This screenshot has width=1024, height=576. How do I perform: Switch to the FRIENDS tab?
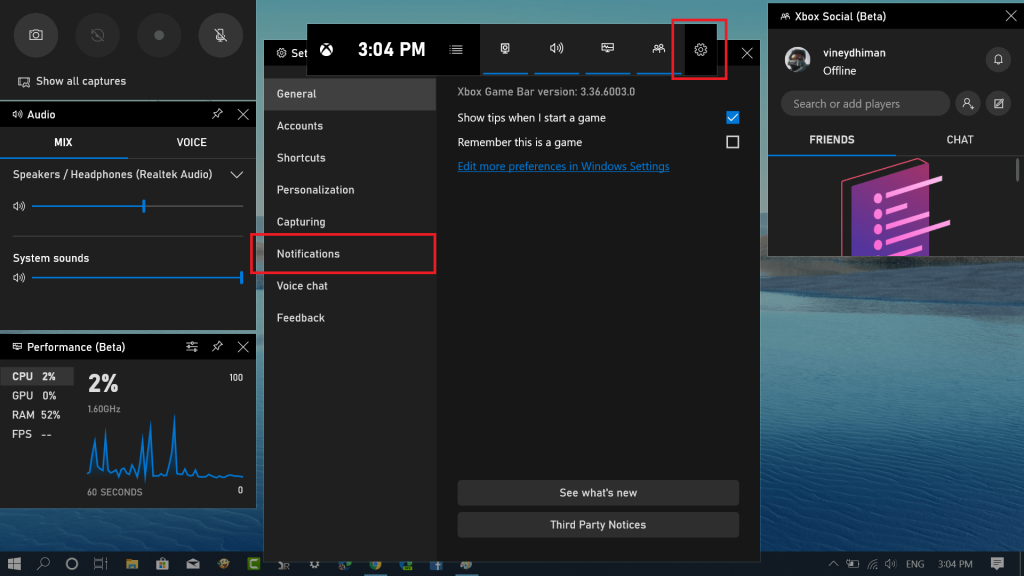tap(832, 140)
